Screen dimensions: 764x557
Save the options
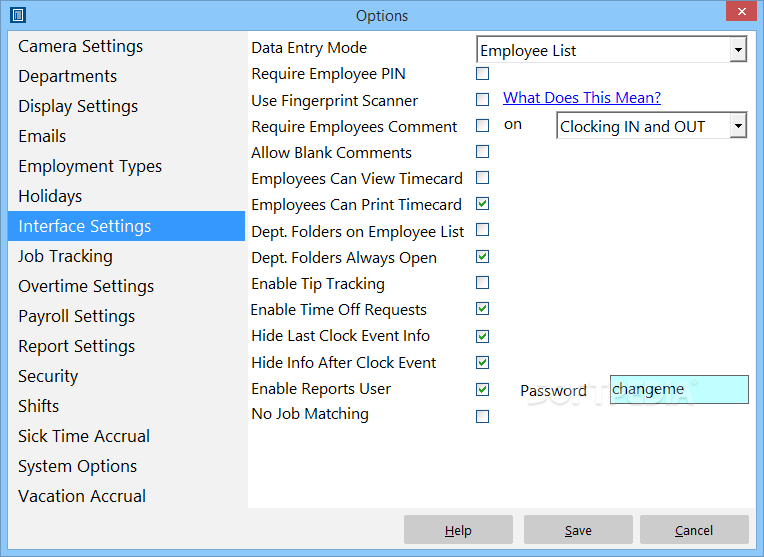pos(578,530)
